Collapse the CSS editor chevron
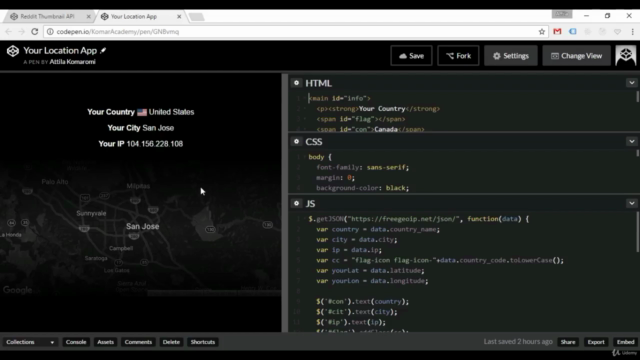 point(632,142)
